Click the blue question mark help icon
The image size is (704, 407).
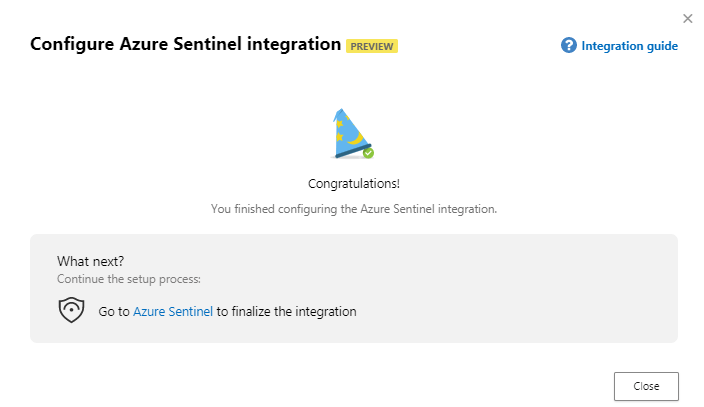pos(569,46)
